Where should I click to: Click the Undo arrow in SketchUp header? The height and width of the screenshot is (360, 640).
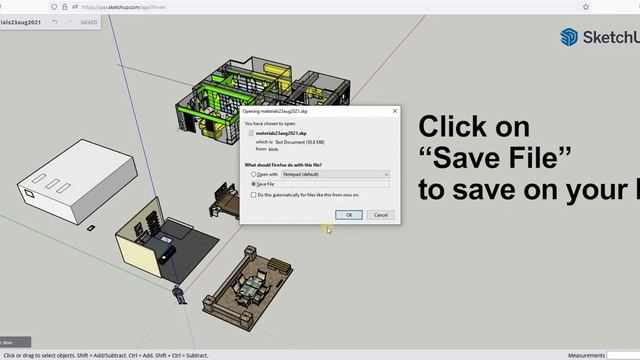[x=55, y=22]
